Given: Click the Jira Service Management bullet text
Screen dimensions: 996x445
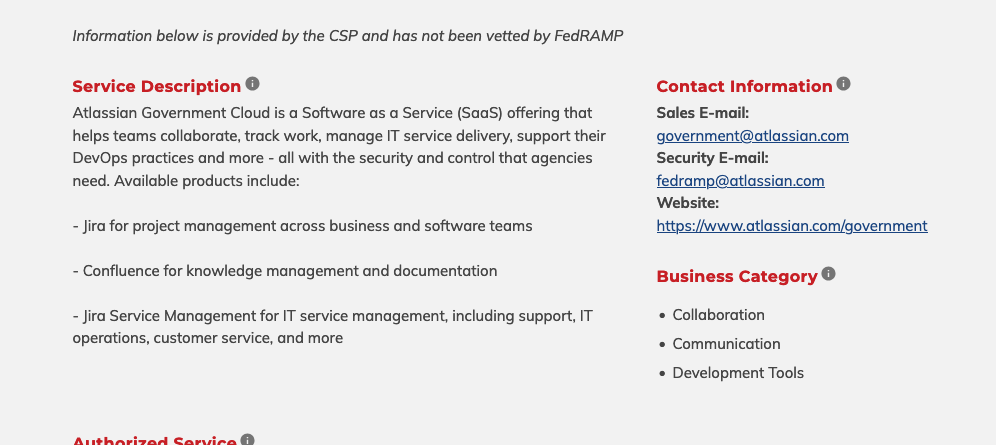Looking at the screenshot, I should pyautogui.click(x=333, y=327).
